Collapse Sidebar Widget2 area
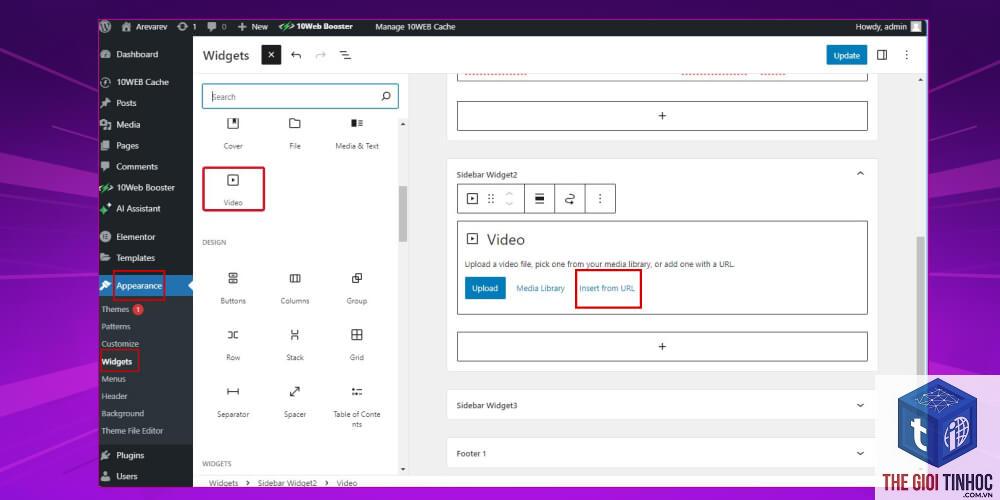The height and width of the screenshot is (500, 1000). pos(860,173)
